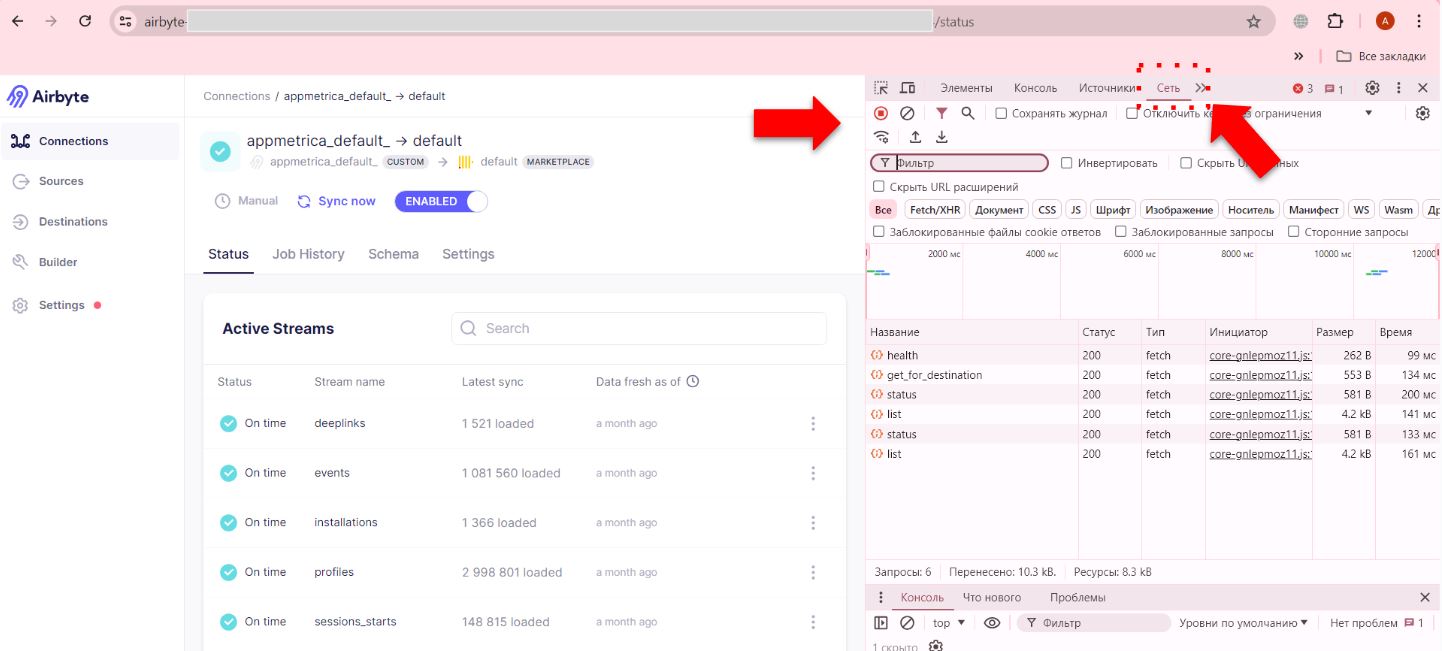Click the red error counter showing 3

coord(1303,88)
